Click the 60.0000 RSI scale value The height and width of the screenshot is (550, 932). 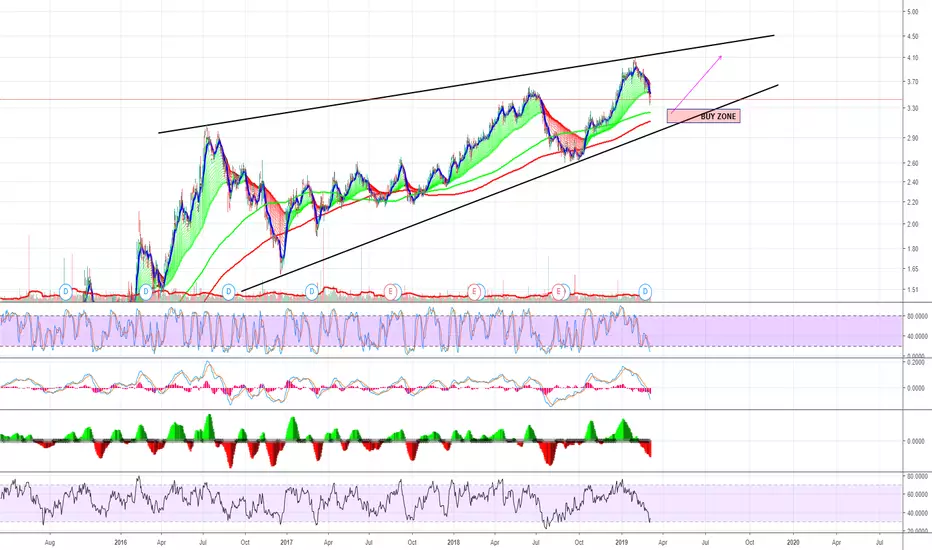click(917, 494)
